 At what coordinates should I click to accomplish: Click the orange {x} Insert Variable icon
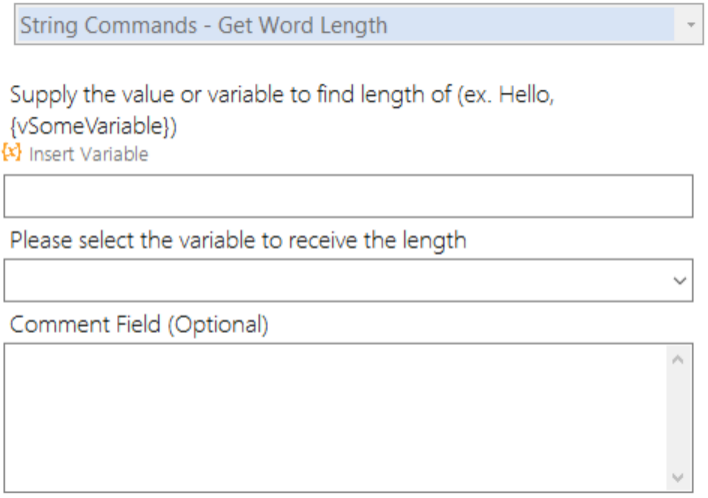coord(11,153)
